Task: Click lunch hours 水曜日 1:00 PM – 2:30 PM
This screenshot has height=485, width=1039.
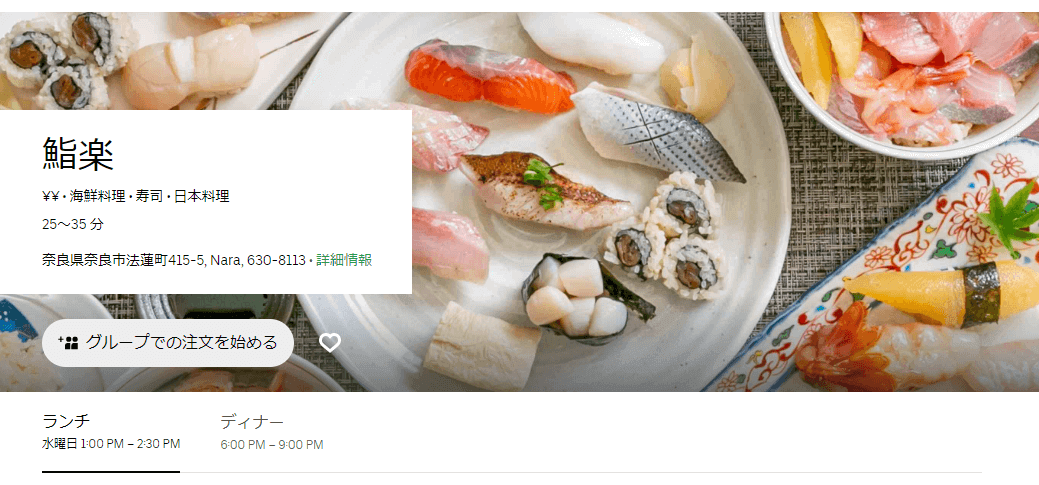Action: pos(111,444)
